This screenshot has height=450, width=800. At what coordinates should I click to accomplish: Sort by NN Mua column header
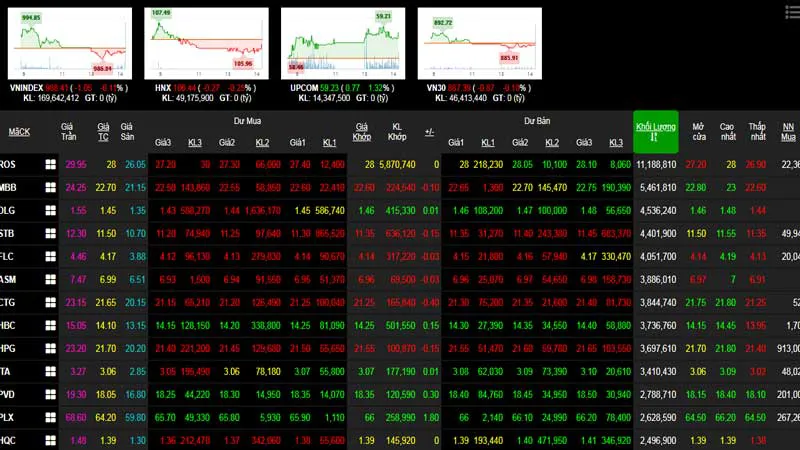tap(788, 132)
